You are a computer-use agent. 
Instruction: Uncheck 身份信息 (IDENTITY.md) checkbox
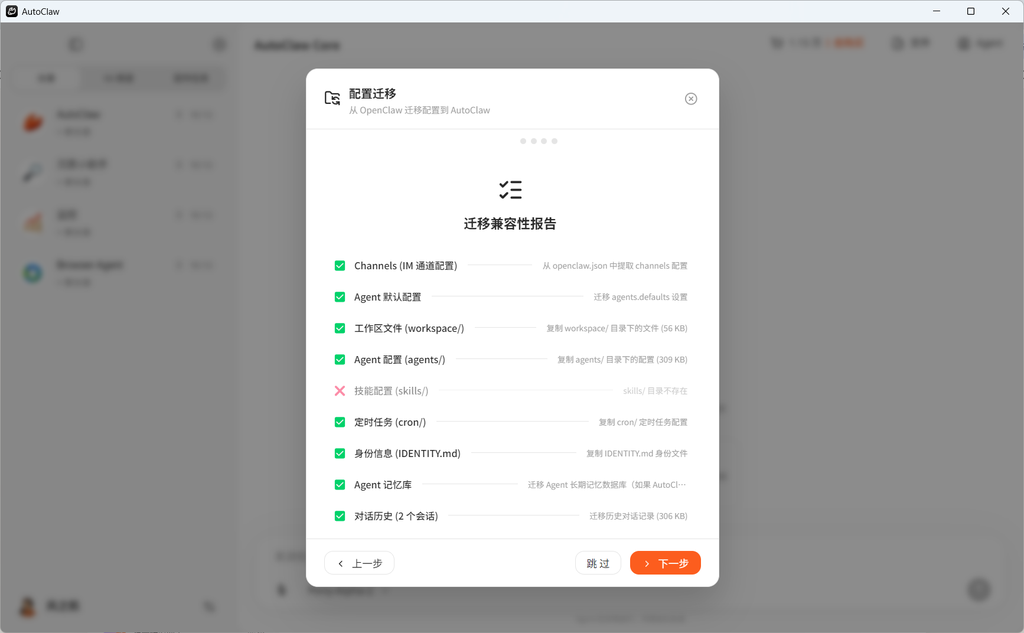click(x=340, y=453)
